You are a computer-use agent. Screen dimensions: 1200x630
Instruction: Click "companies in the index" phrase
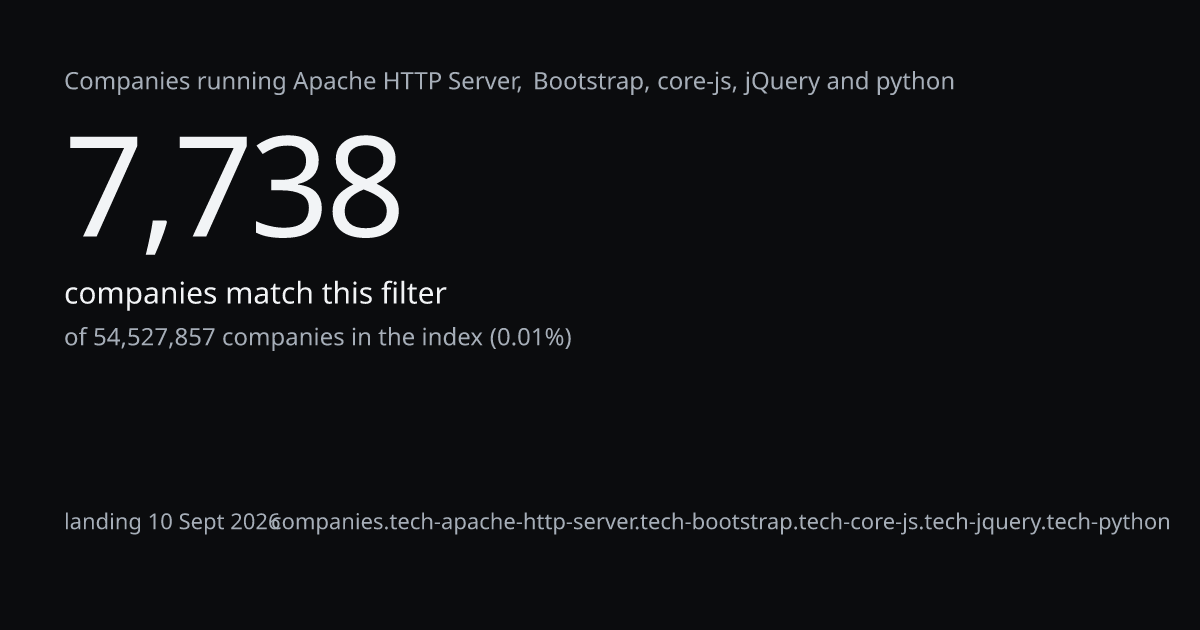click(x=352, y=337)
